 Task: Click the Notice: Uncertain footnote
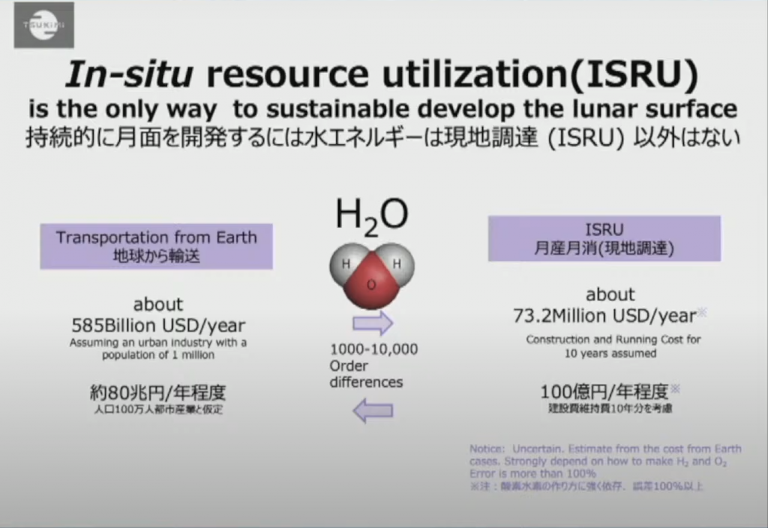click(605, 467)
